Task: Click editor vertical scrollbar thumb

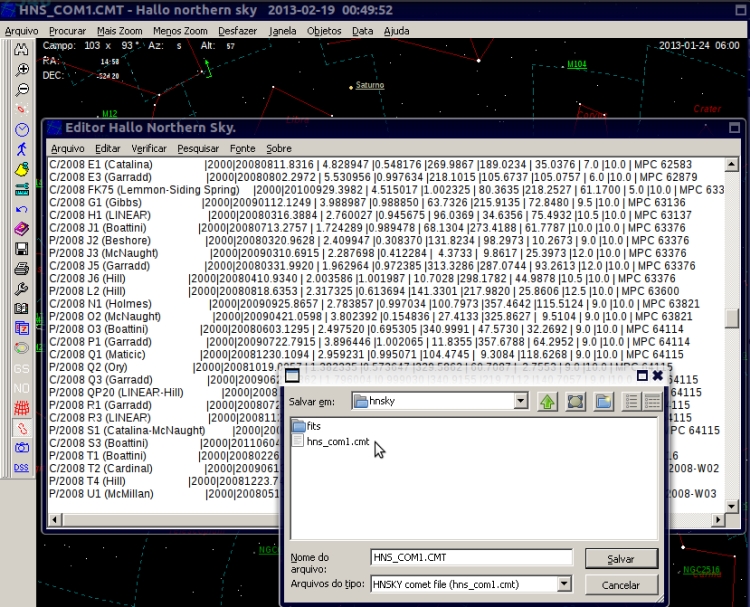Action: pyautogui.click(x=731, y=318)
